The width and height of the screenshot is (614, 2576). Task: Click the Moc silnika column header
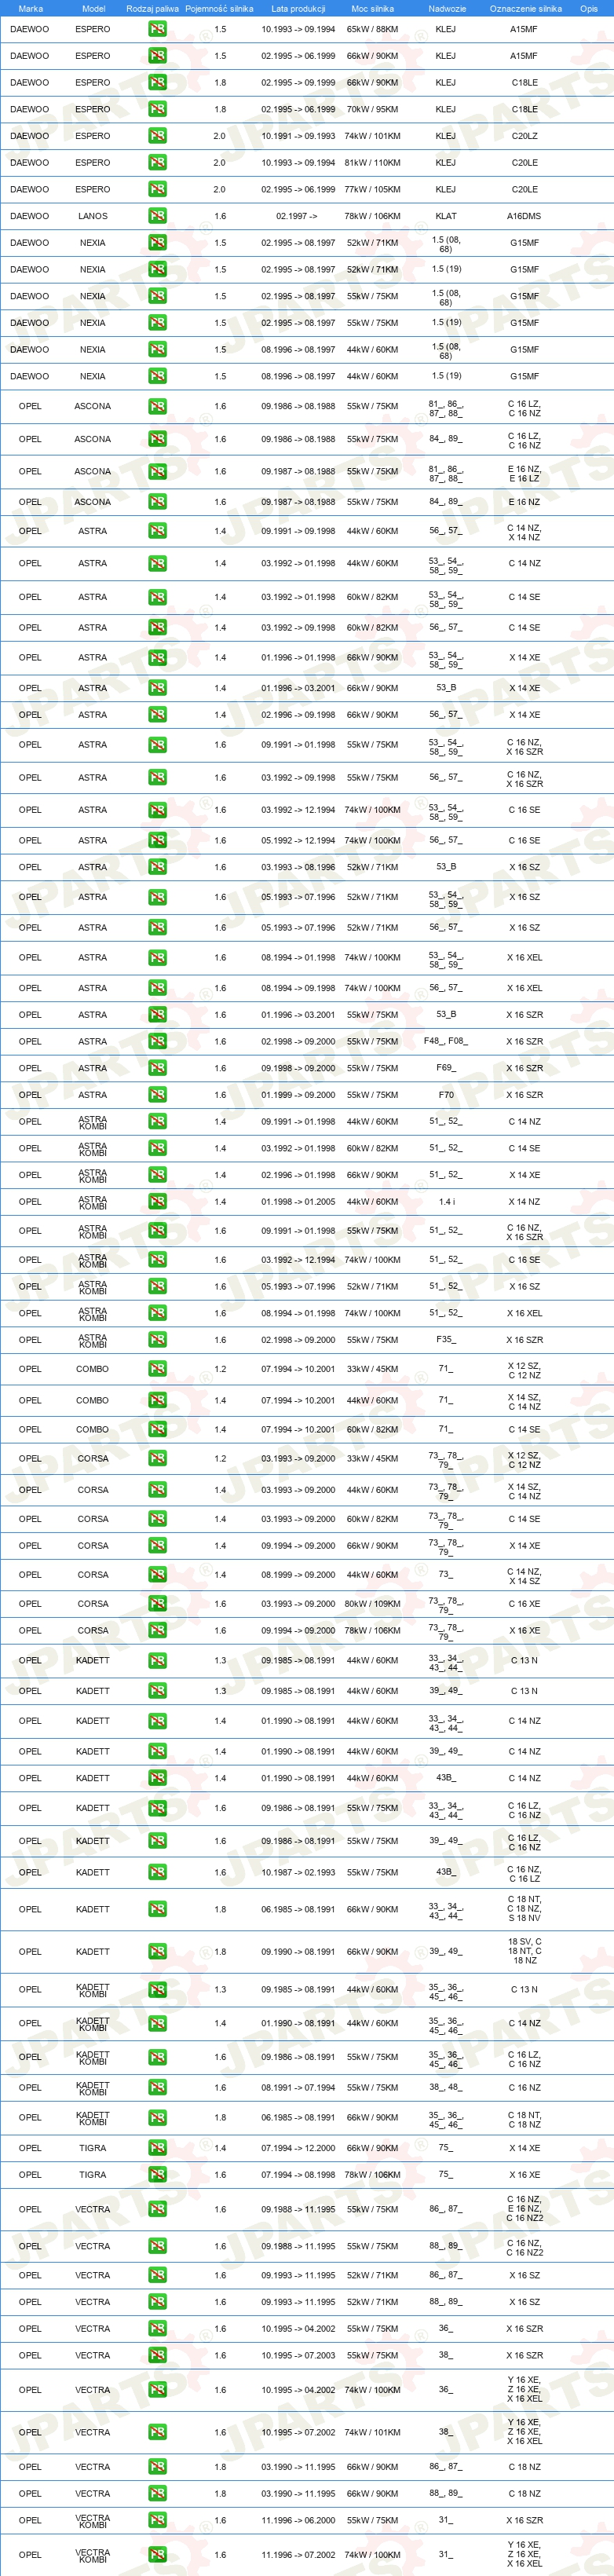tap(372, 8)
